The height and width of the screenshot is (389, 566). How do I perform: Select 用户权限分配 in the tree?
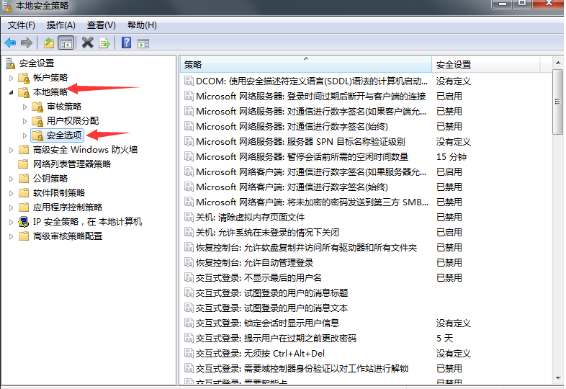73,121
